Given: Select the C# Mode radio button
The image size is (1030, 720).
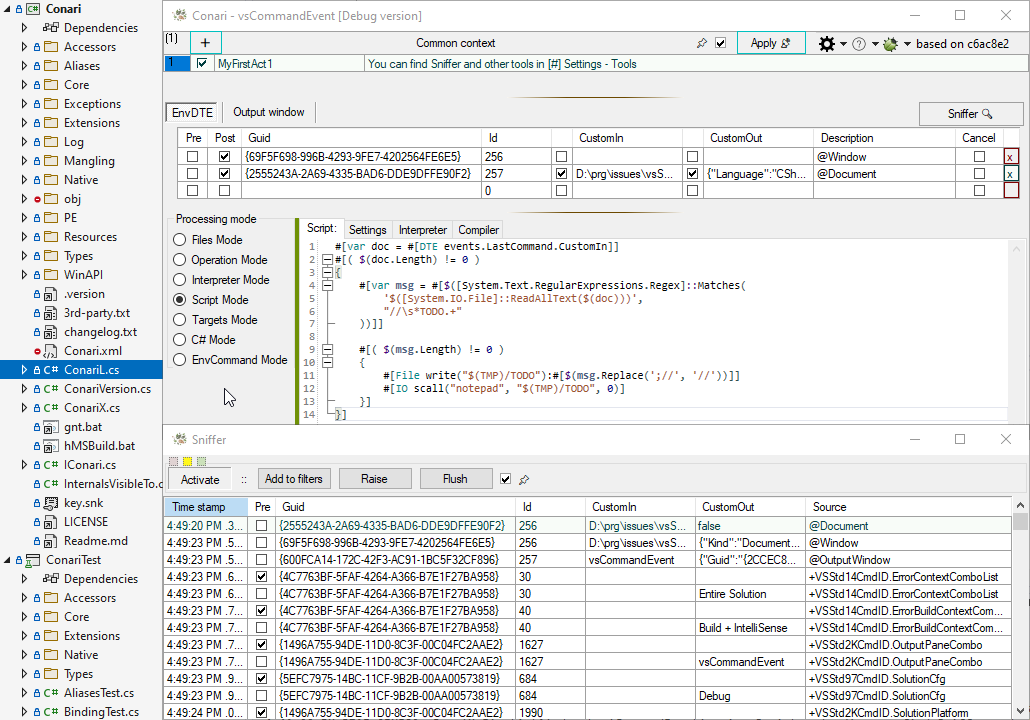Looking at the screenshot, I should pos(180,340).
